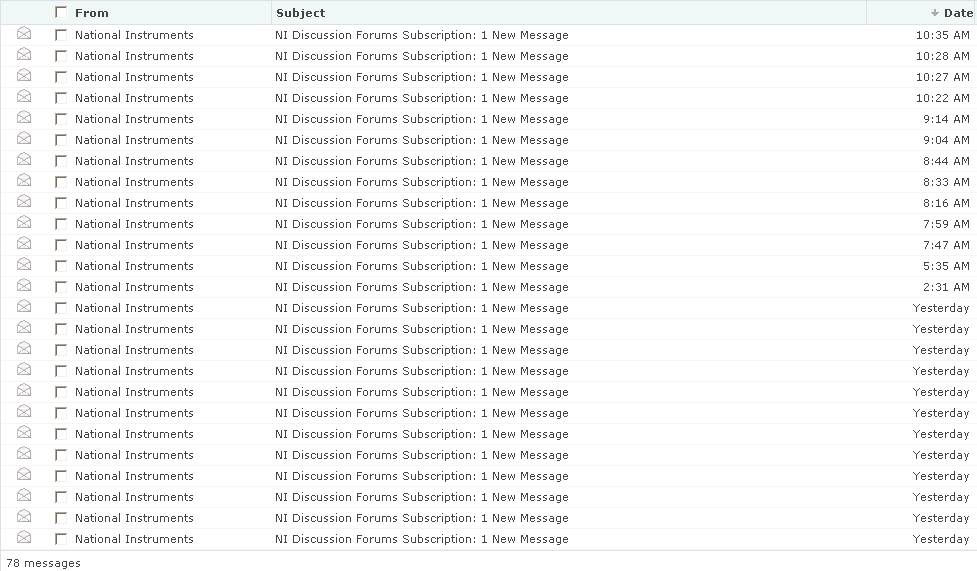Viewport: 977px width, 571px height.
Task: Click National Instruments sender at 10:35 AM
Action: coord(134,36)
